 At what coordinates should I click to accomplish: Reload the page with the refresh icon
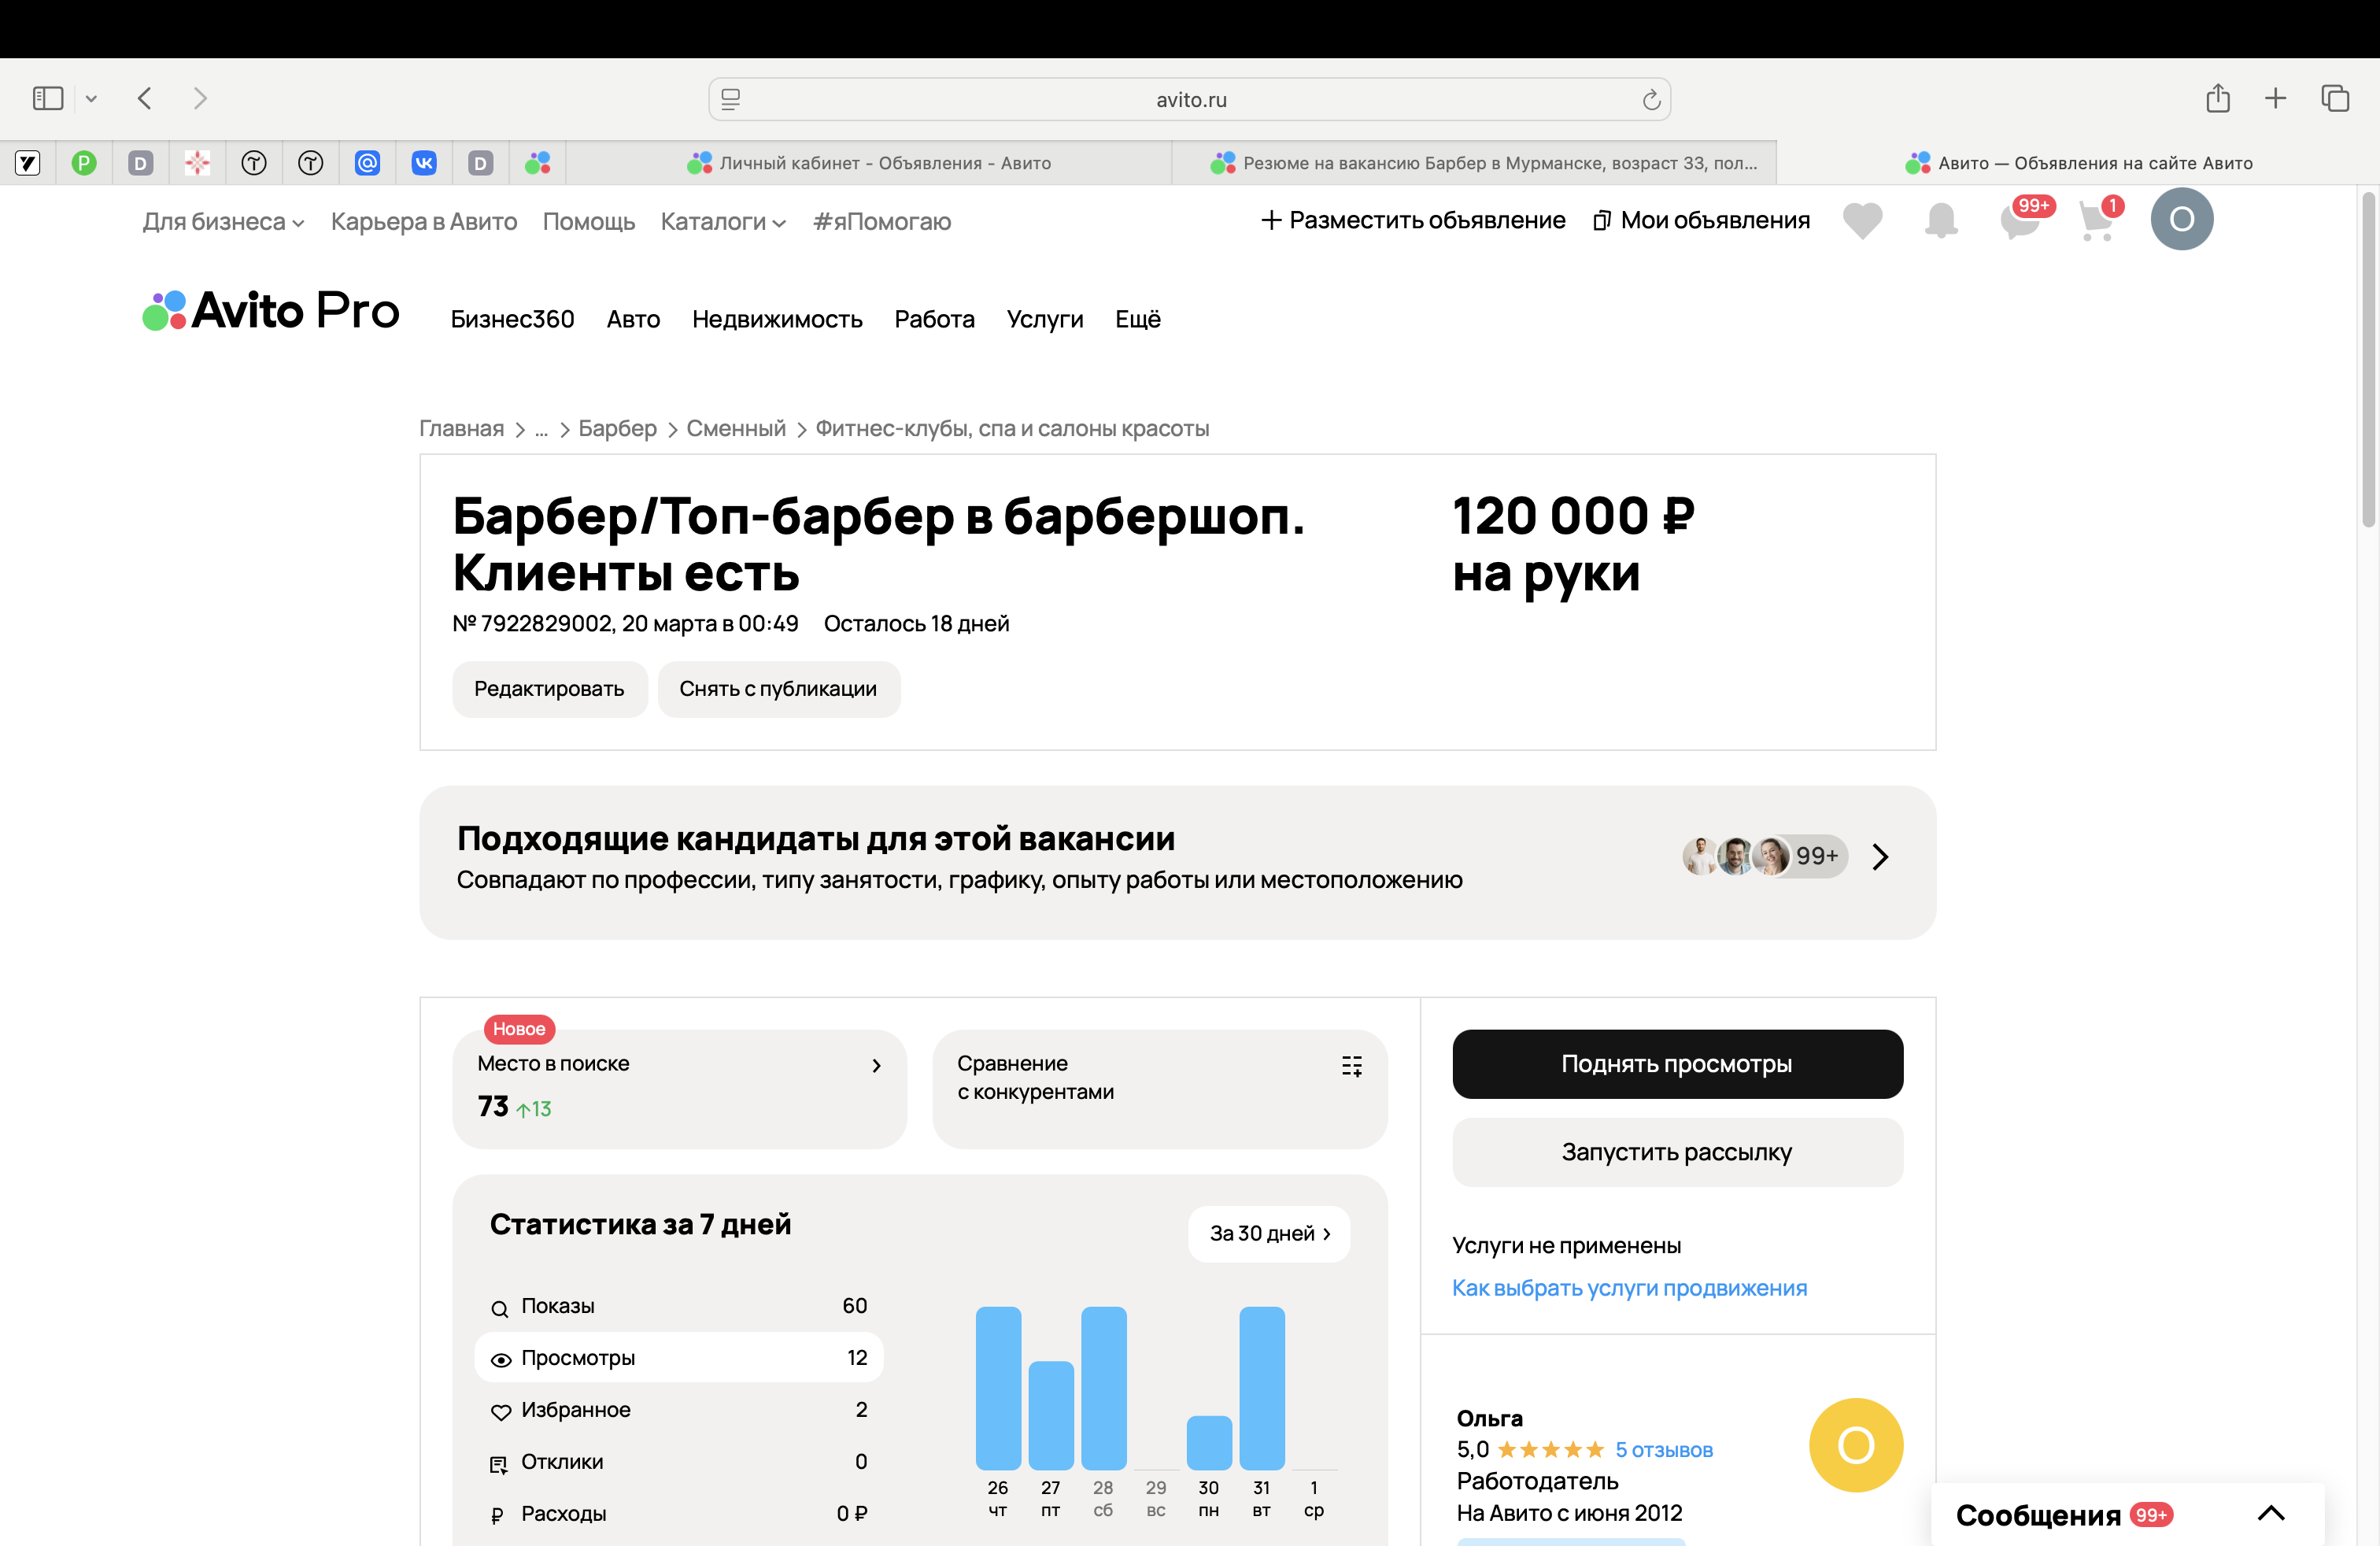pos(1651,99)
